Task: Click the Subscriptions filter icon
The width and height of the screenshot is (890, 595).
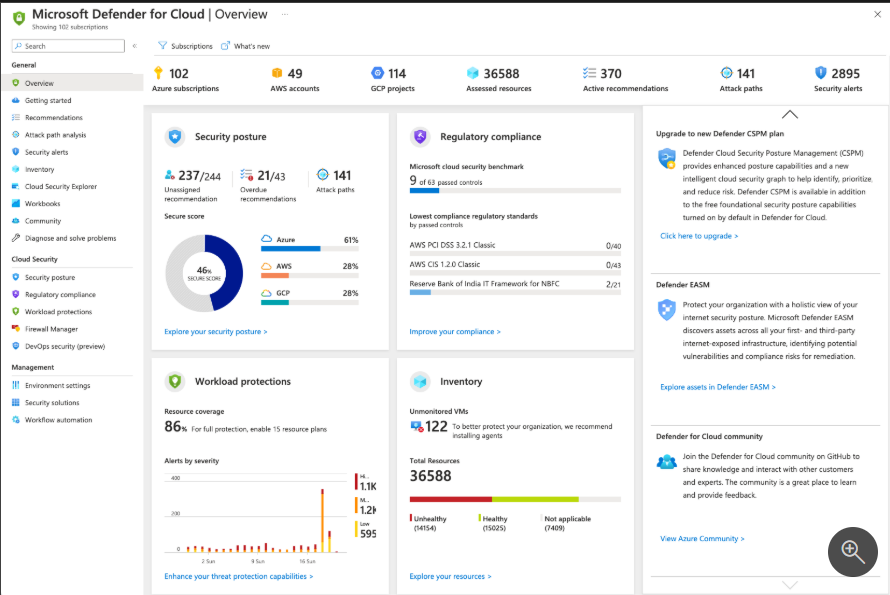Action: (x=163, y=46)
